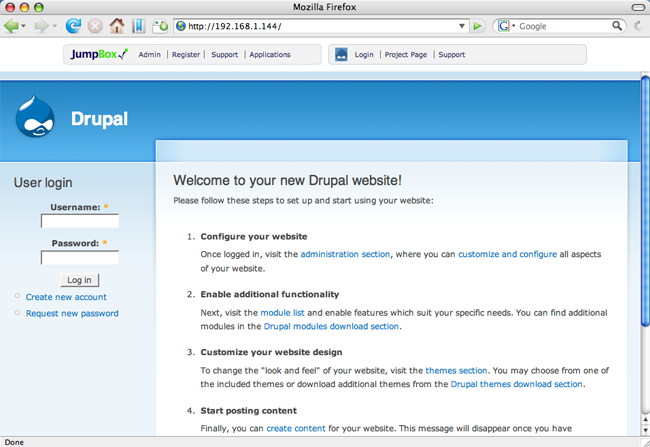Viewport: 650px width, 447px height.
Task: Click the Stop loading icon
Action: coord(95,26)
